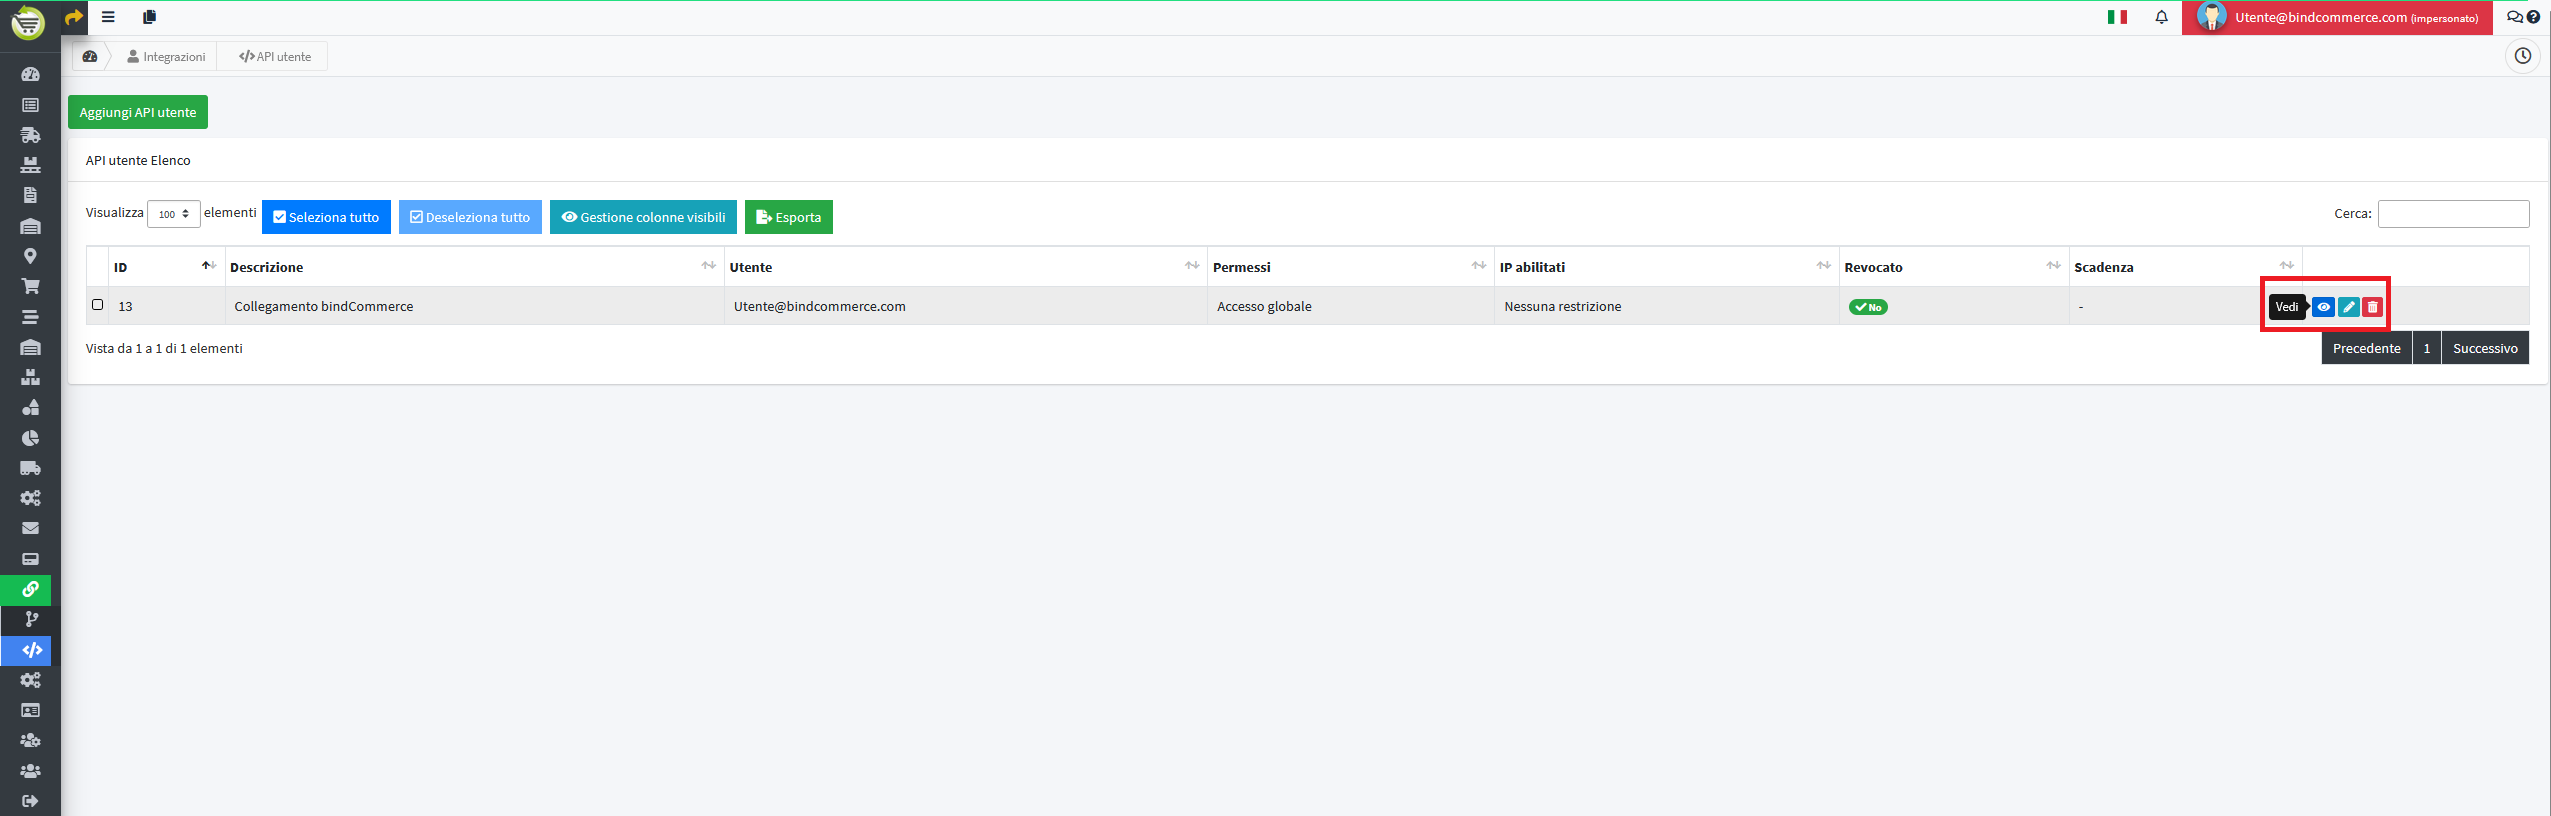Click Seleziona tutto button
2551x816 pixels.
pyautogui.click(x=326, y=217)
